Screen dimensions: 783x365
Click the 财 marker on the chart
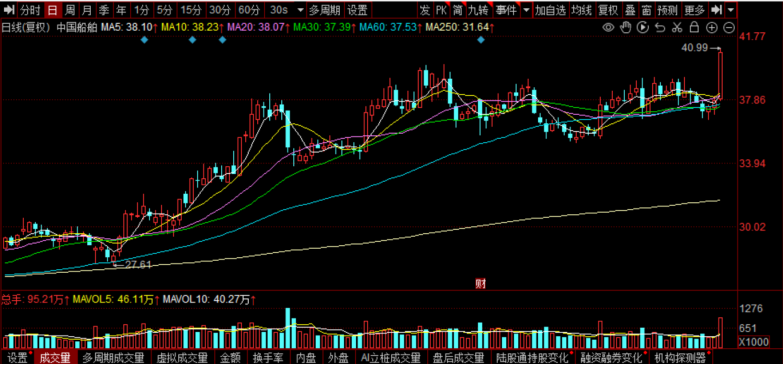click(x=480, y=284)
